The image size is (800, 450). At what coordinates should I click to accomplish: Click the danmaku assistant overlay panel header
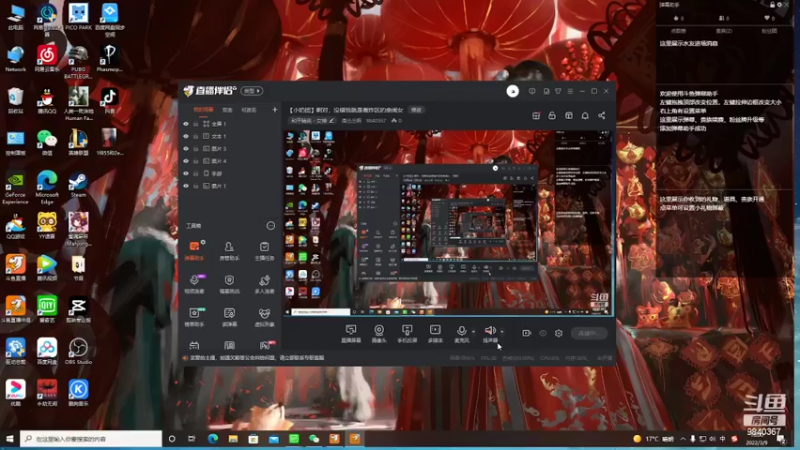725,5
